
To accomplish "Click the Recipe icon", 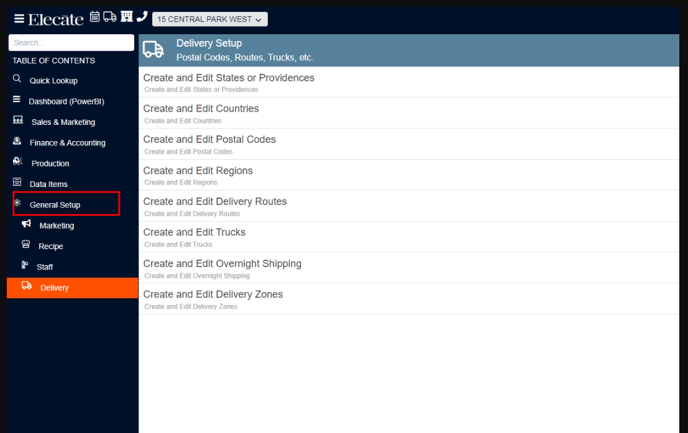I will tap(26, 244).
